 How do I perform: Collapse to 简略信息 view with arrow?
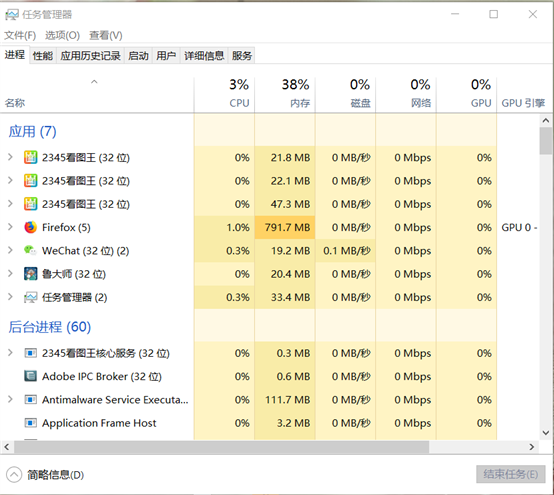click(14, 475)
